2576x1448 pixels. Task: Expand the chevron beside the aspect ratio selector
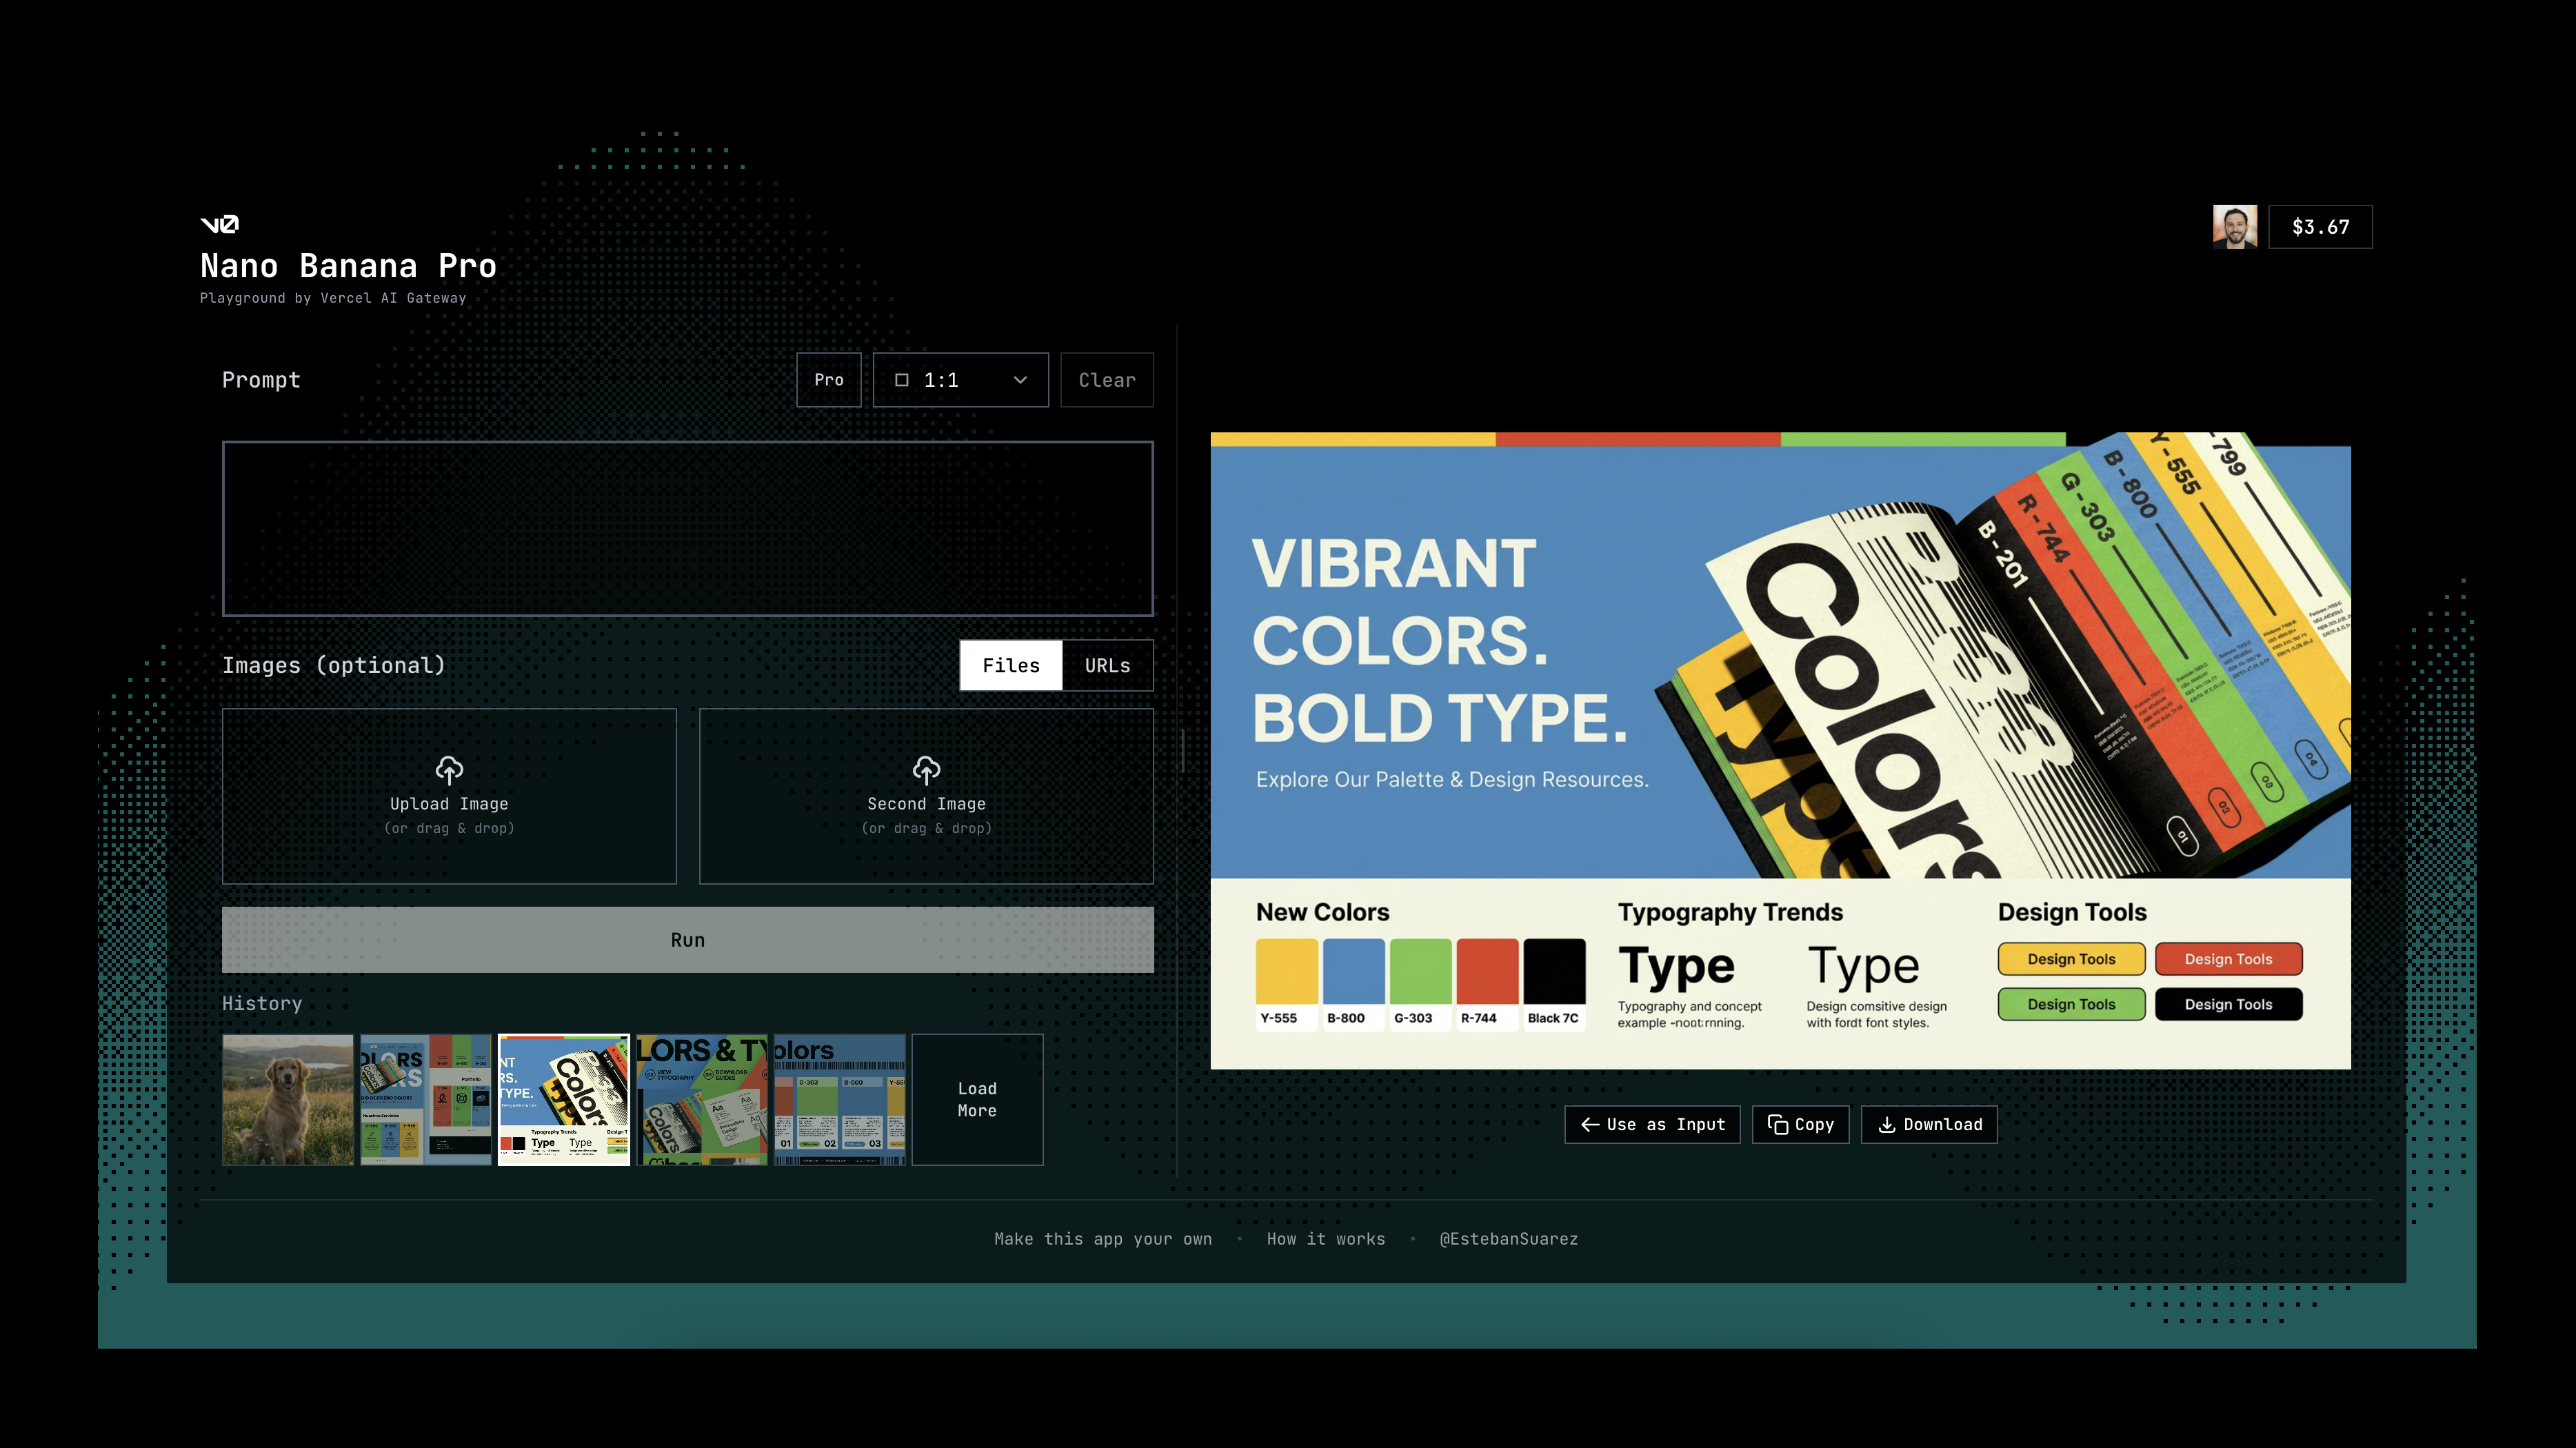[x=1019, y=380]
